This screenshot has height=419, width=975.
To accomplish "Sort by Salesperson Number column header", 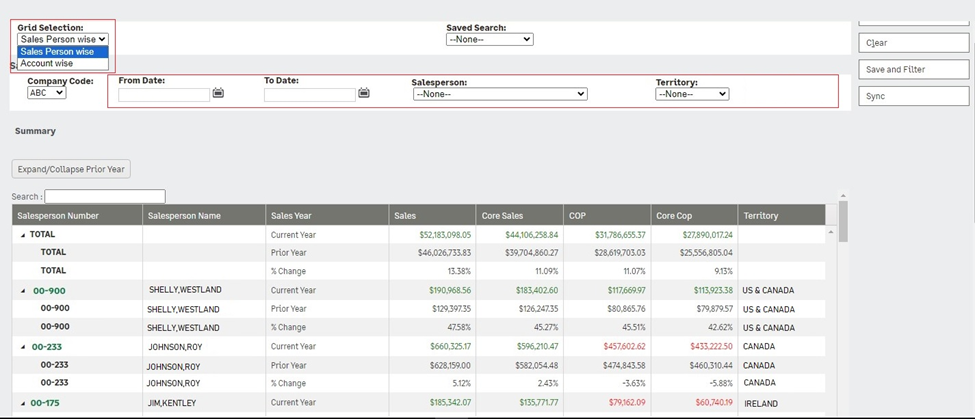I will coord(77,215).
